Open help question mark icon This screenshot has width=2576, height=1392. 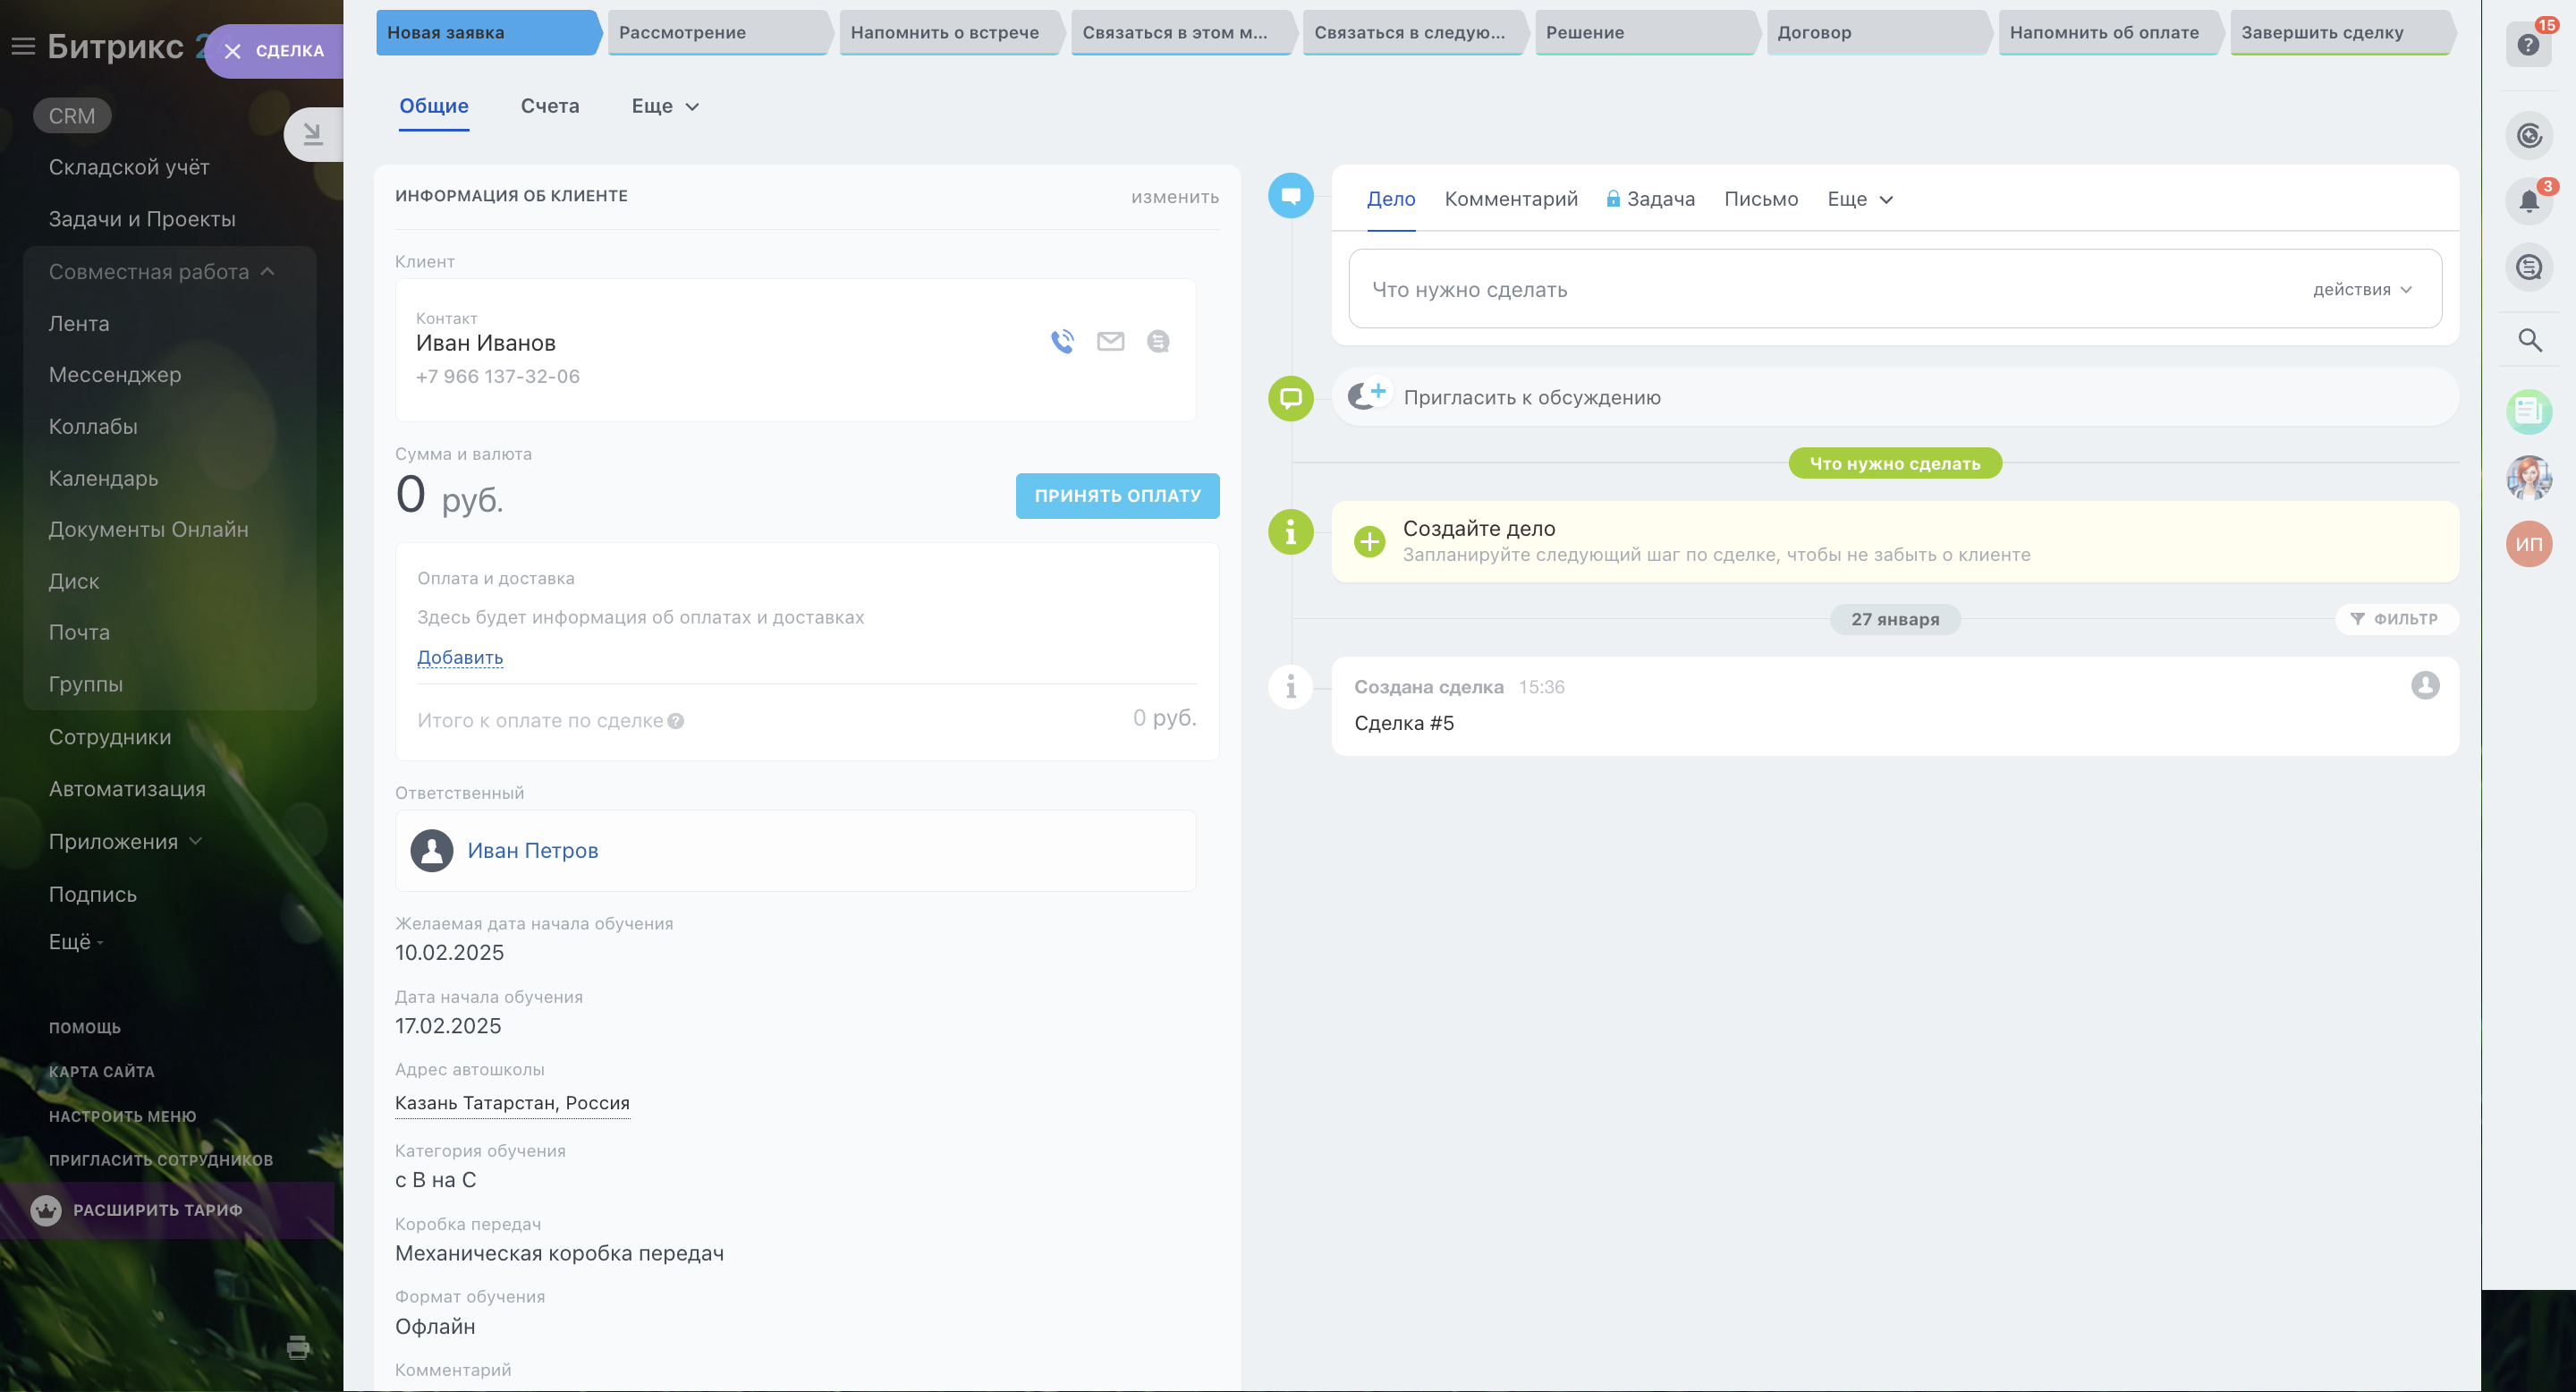2528,45
